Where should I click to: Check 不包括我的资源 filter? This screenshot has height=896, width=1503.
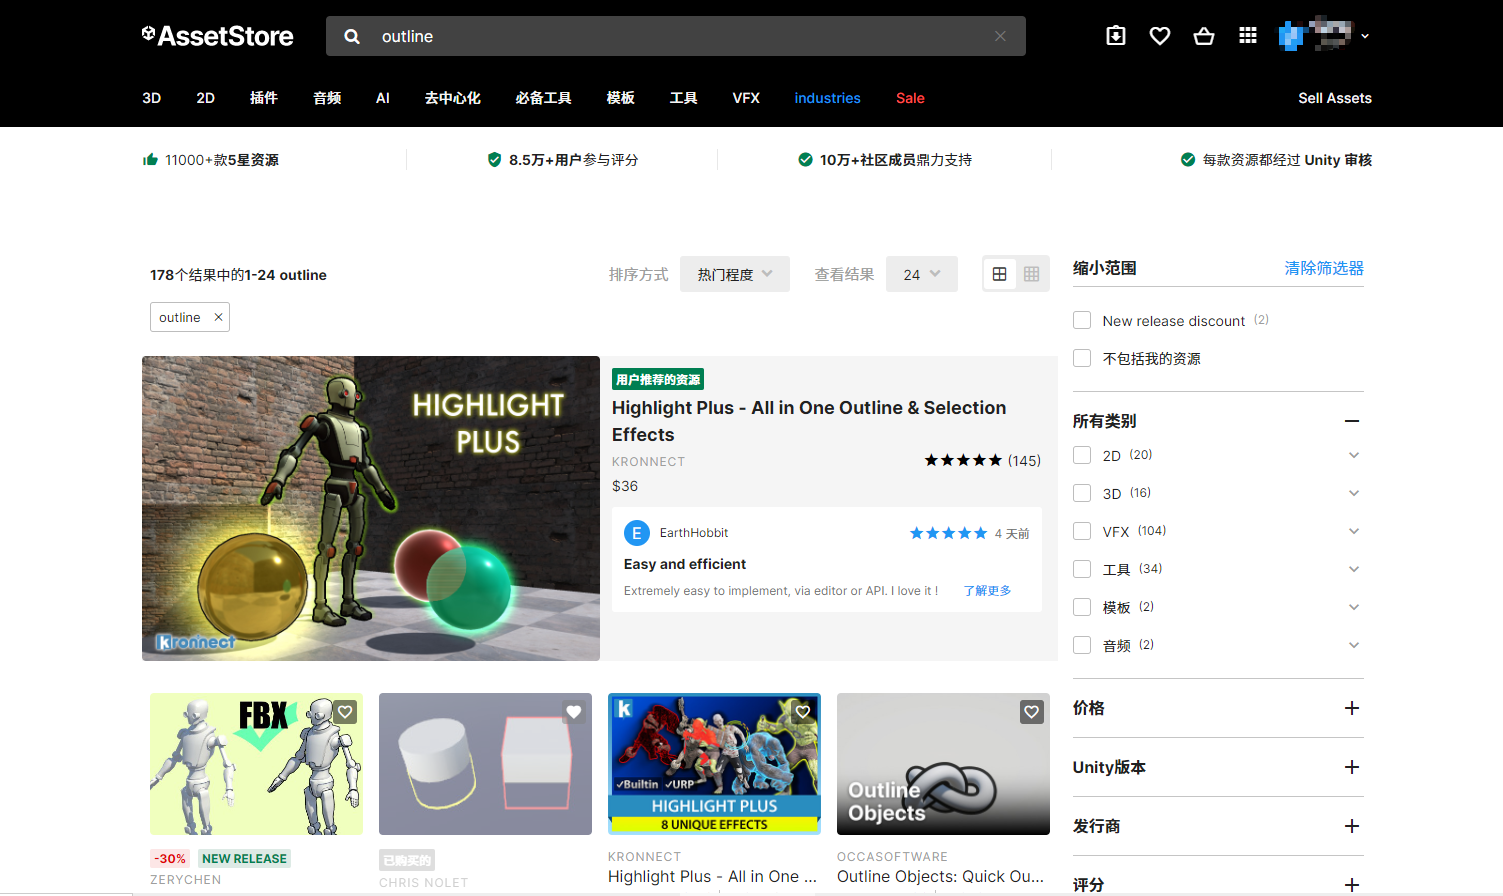(1082, 358)
